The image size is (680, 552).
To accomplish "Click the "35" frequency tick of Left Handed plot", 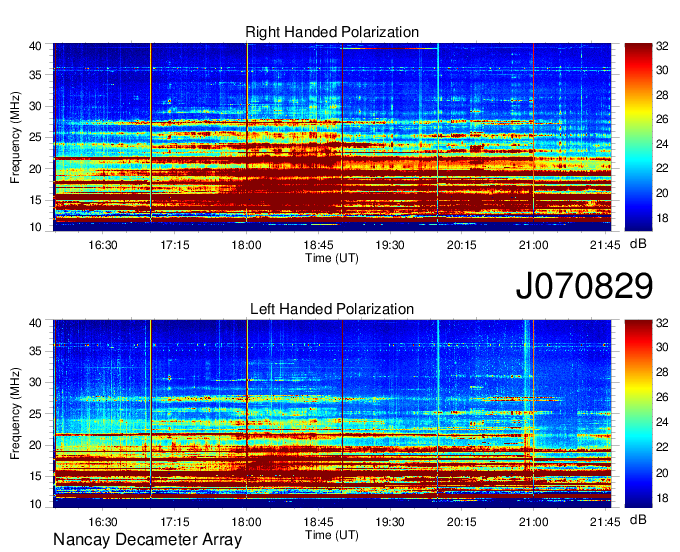I will 35,352.
